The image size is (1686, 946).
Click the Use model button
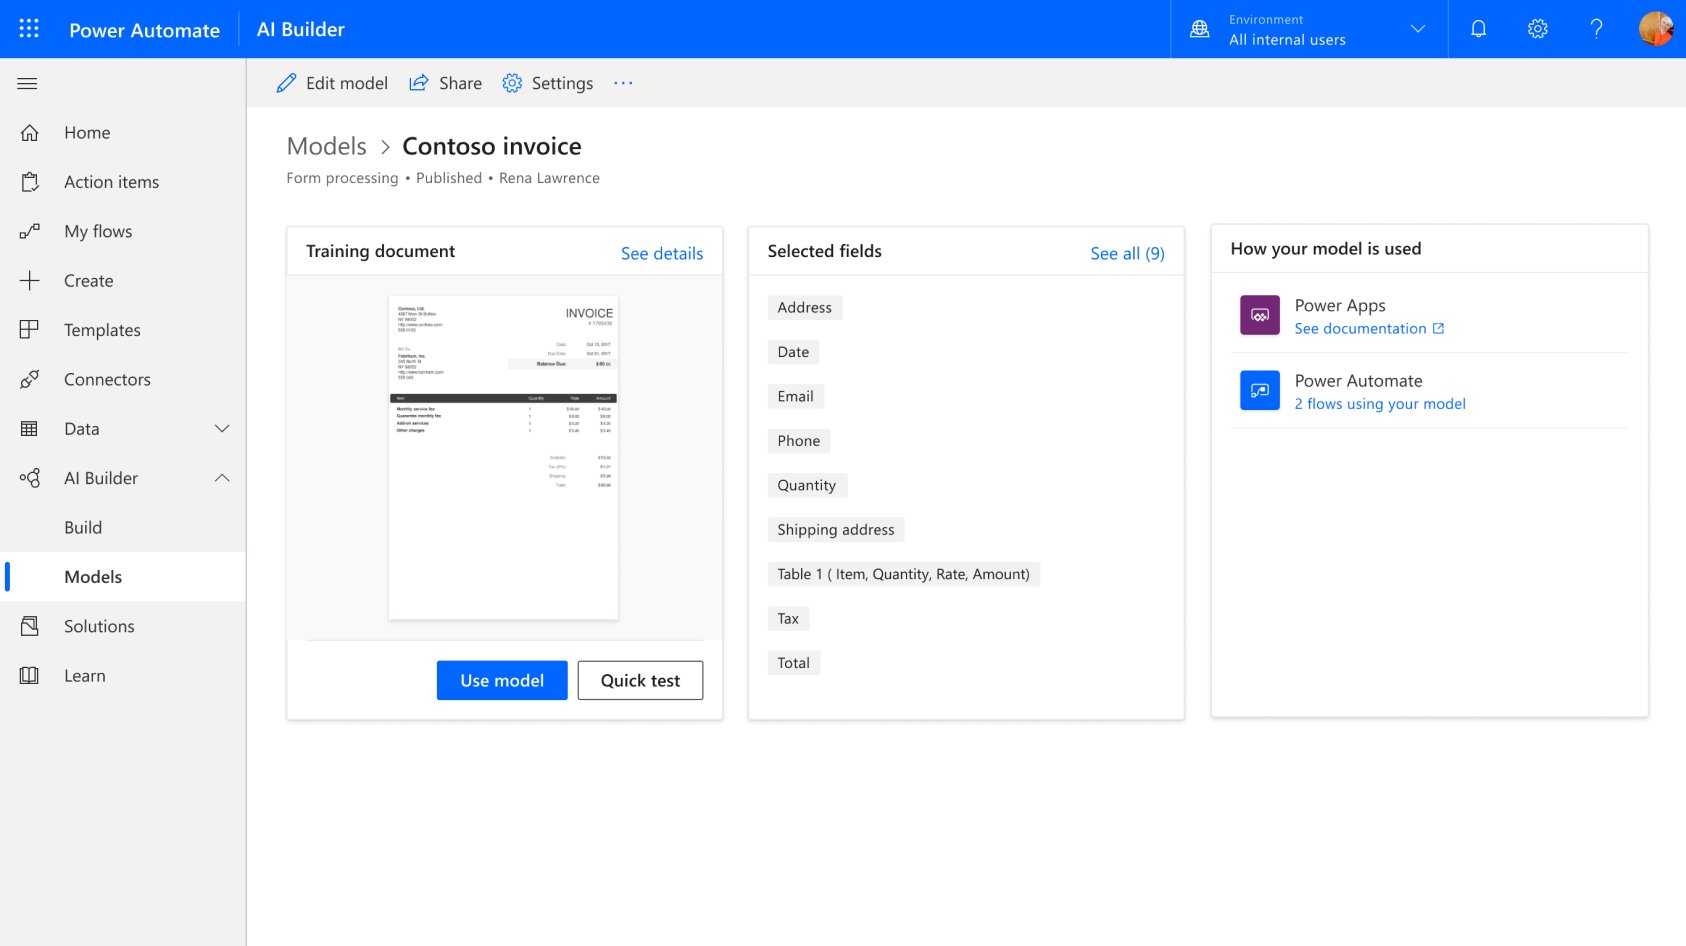(x=502, y=680)
